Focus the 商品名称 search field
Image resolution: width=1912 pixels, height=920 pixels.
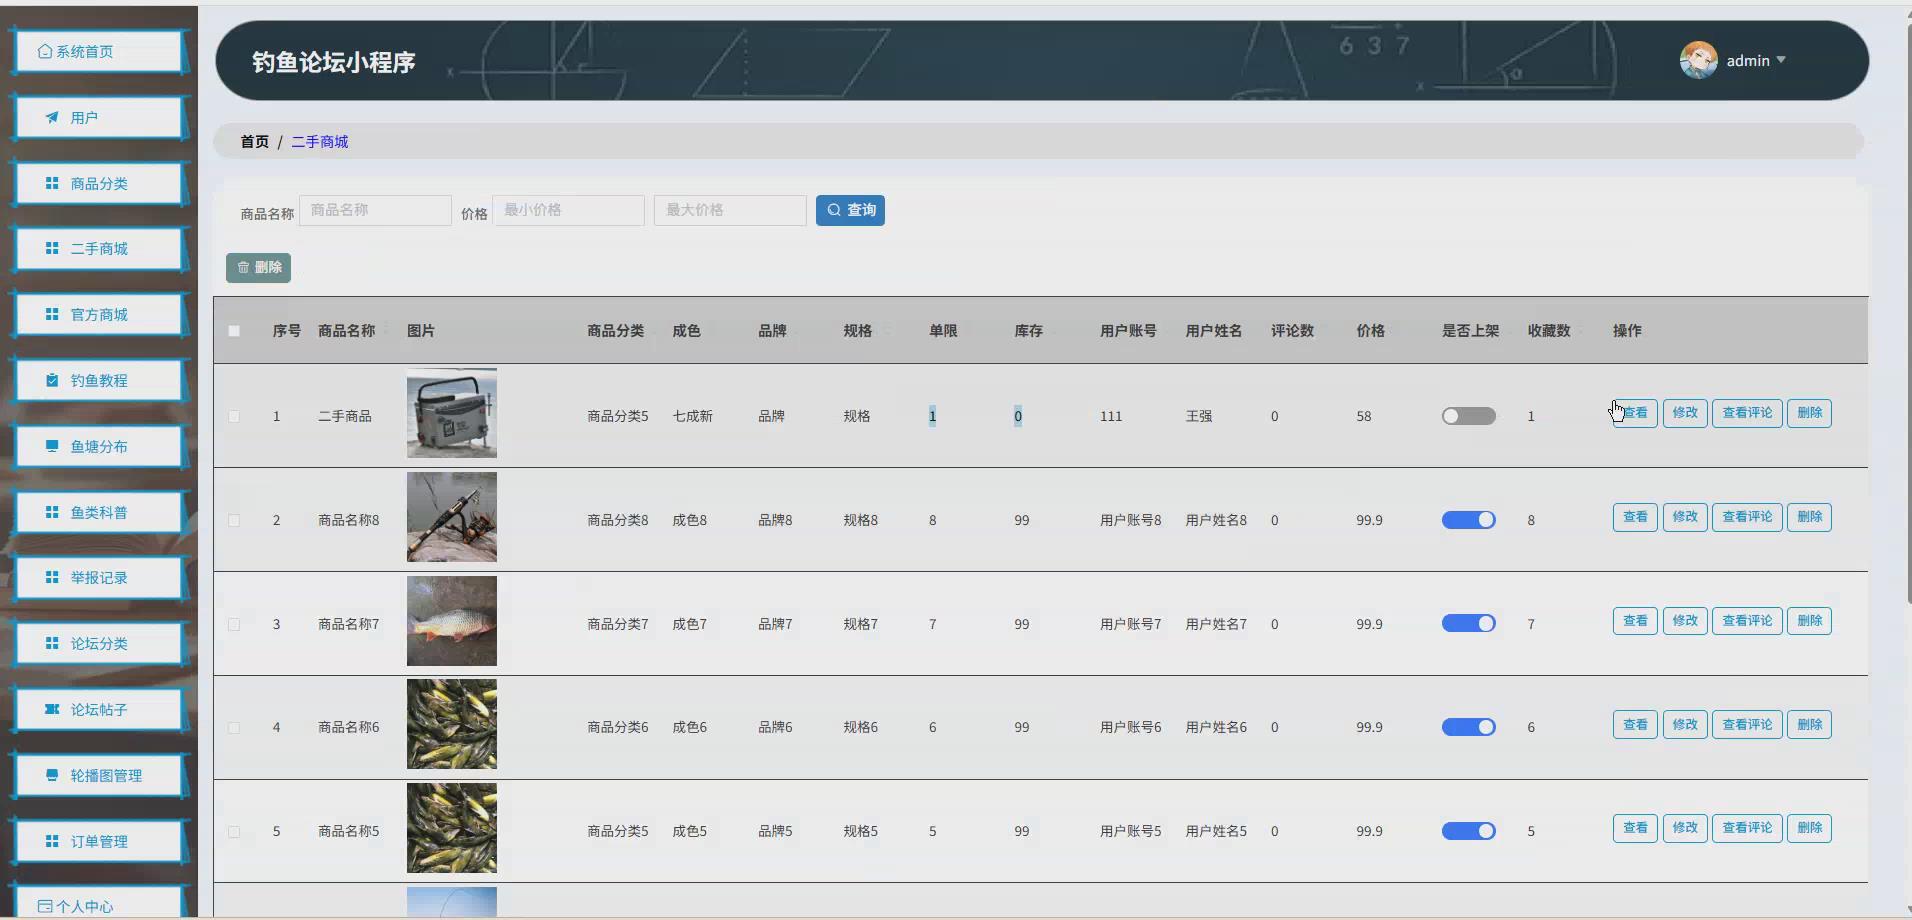[375, 210]
